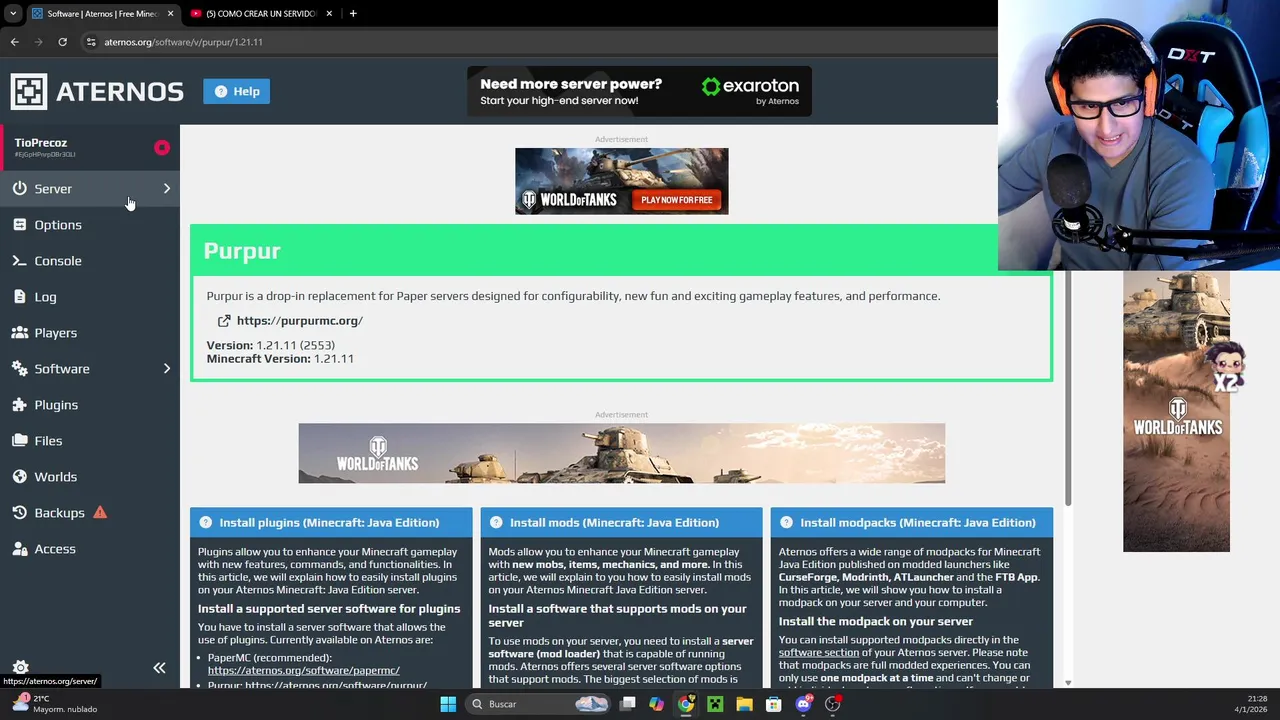The width and height of the screenshot is (1280, 720).
Task: Open Install modpacks article header
Action: coord(912,522)
